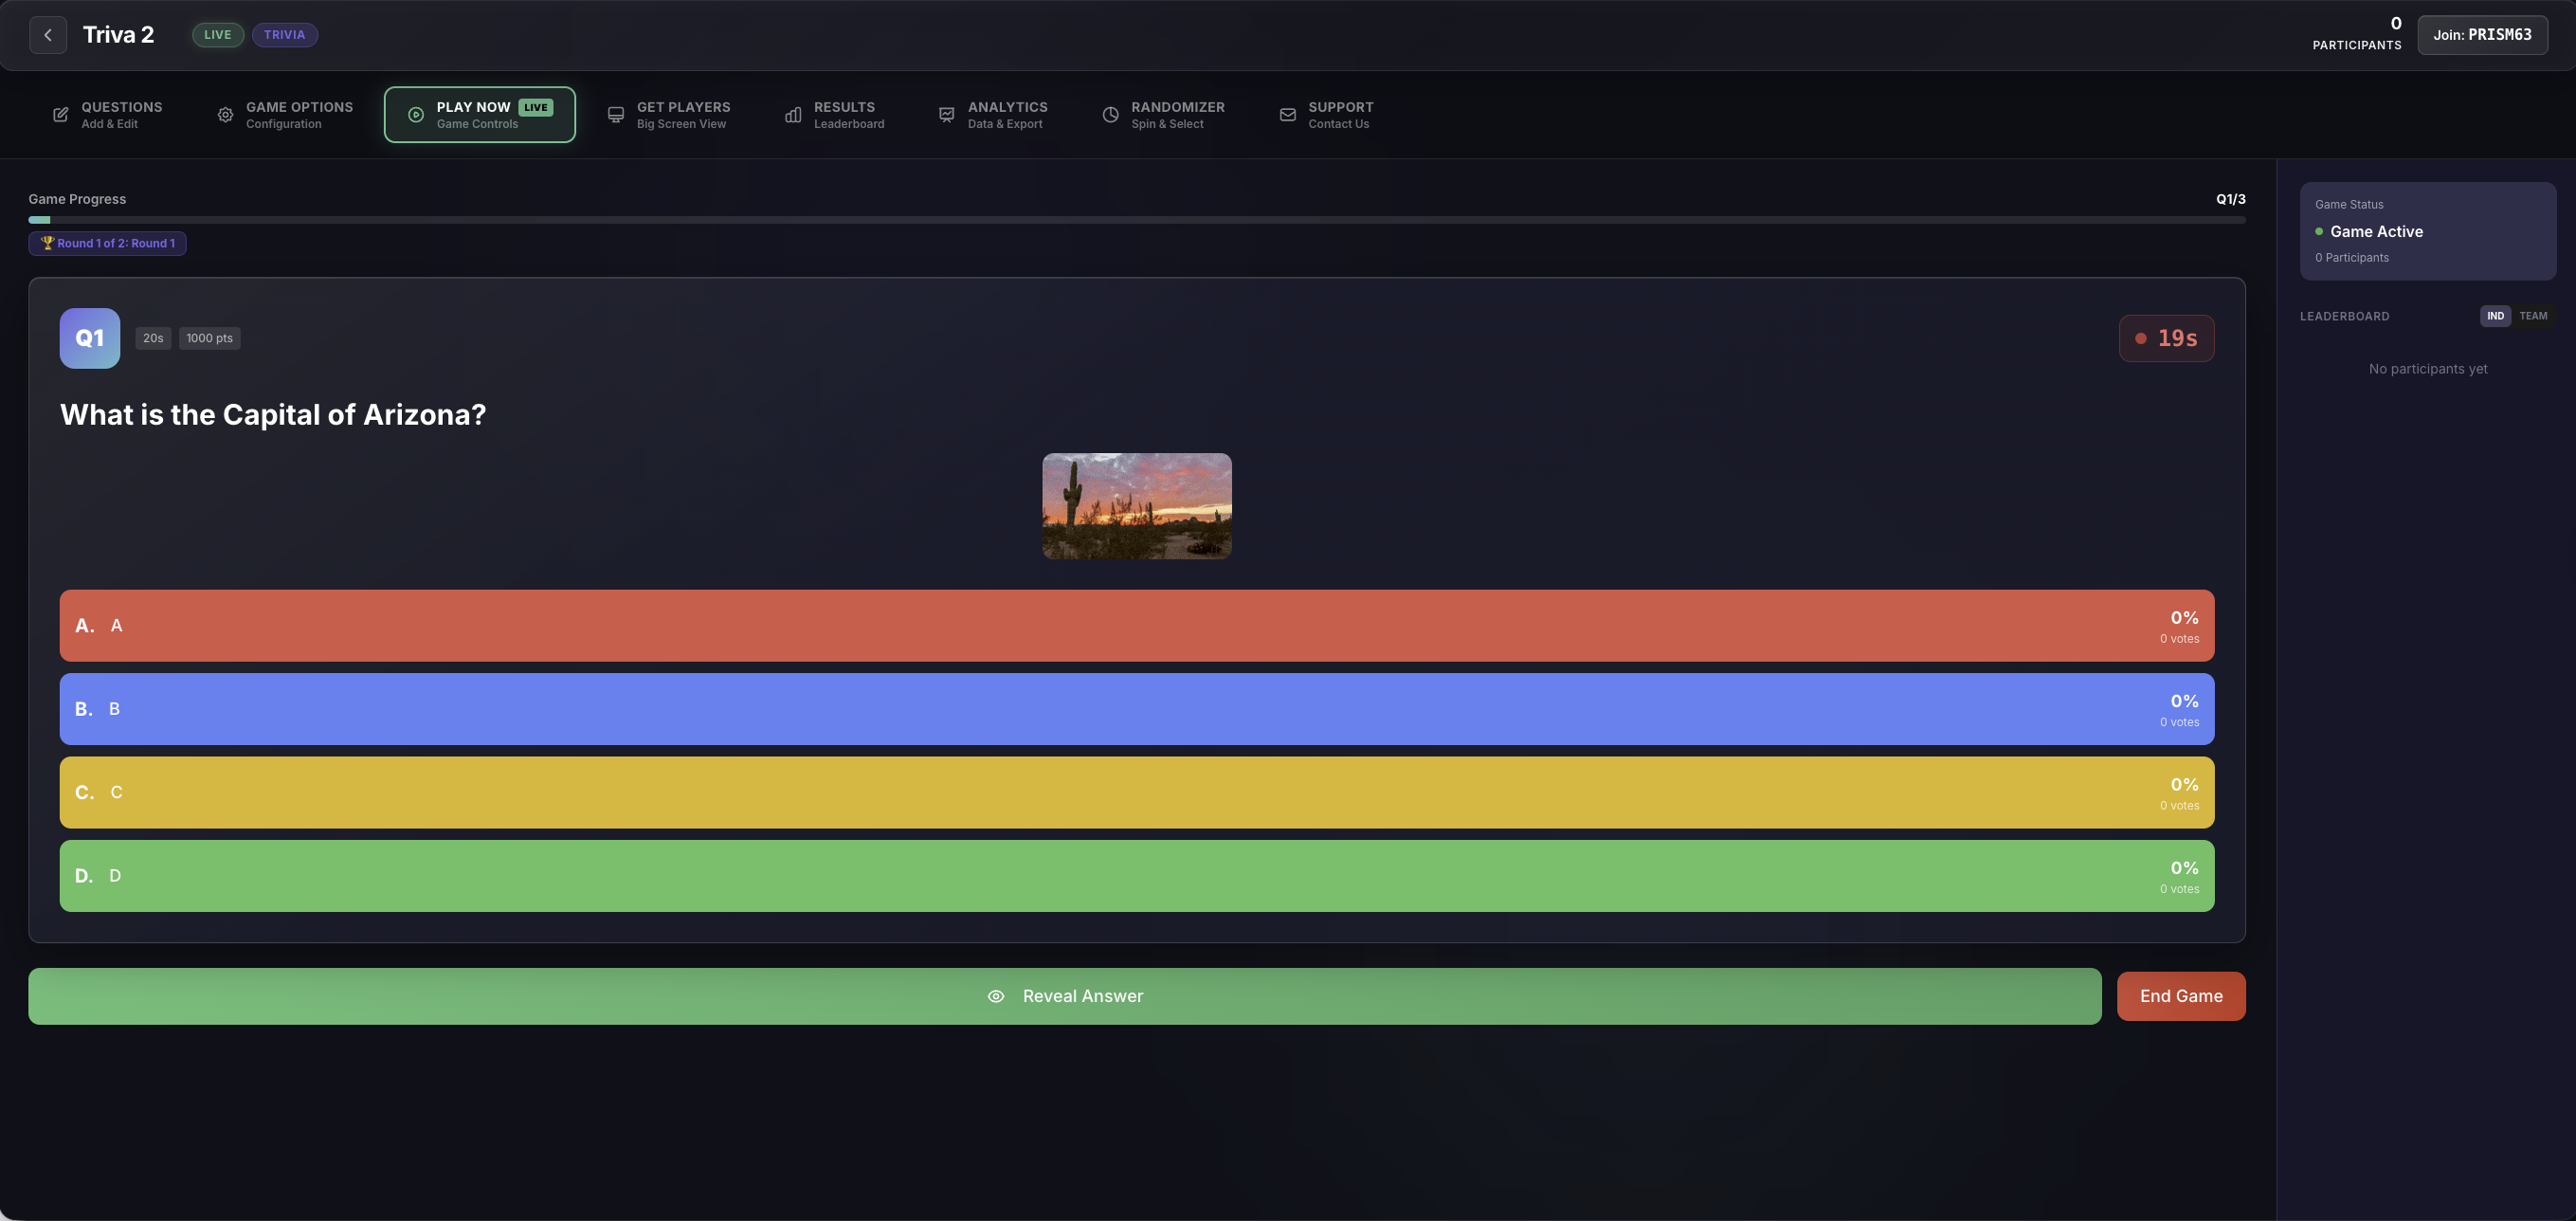The image size is (2576, 1221).
Task: Click the 'What is the Capital of Arizona?' question
Action: click(x=273, y=414)
